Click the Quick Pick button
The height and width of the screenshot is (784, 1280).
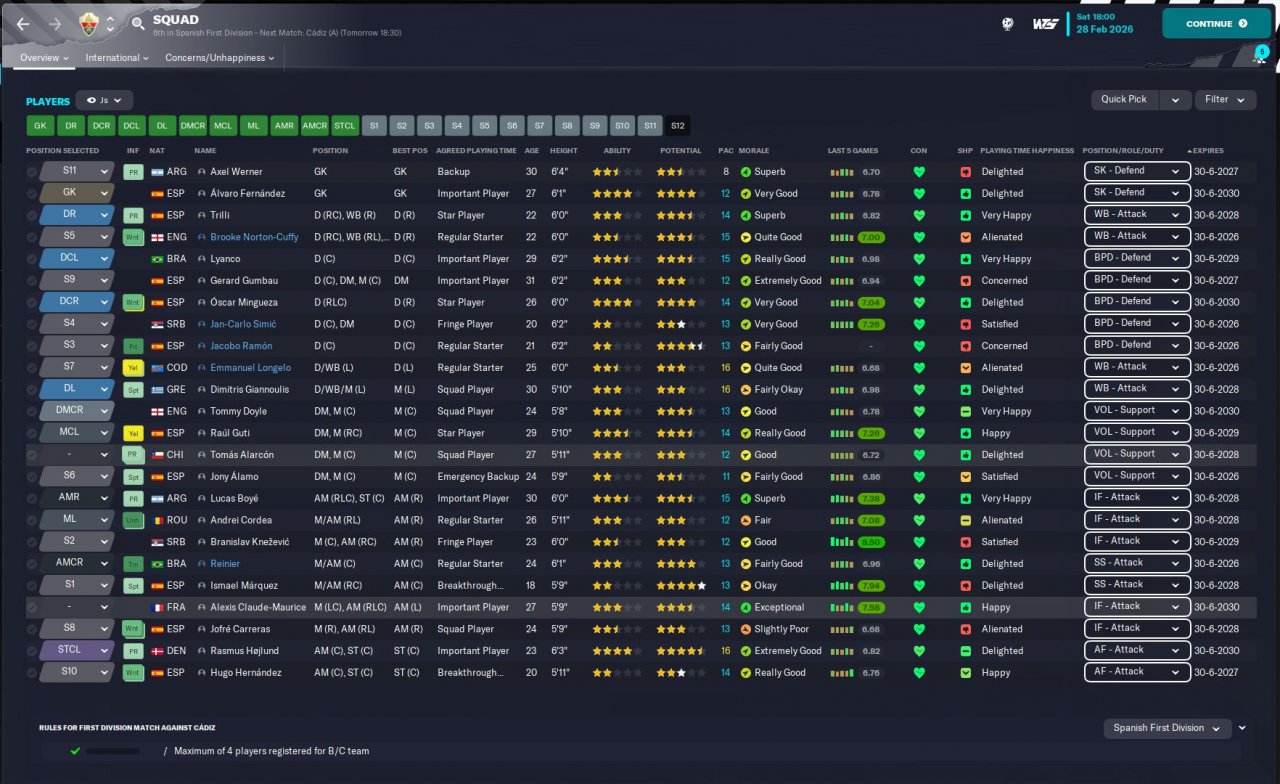pyautogui.click(x=1124, y=99)
